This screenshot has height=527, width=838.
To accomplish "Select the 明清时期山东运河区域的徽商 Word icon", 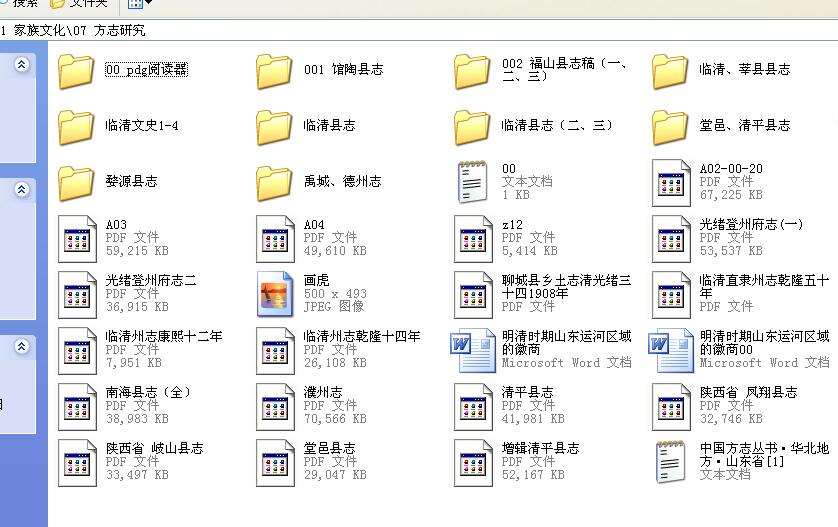I will 472,350.
